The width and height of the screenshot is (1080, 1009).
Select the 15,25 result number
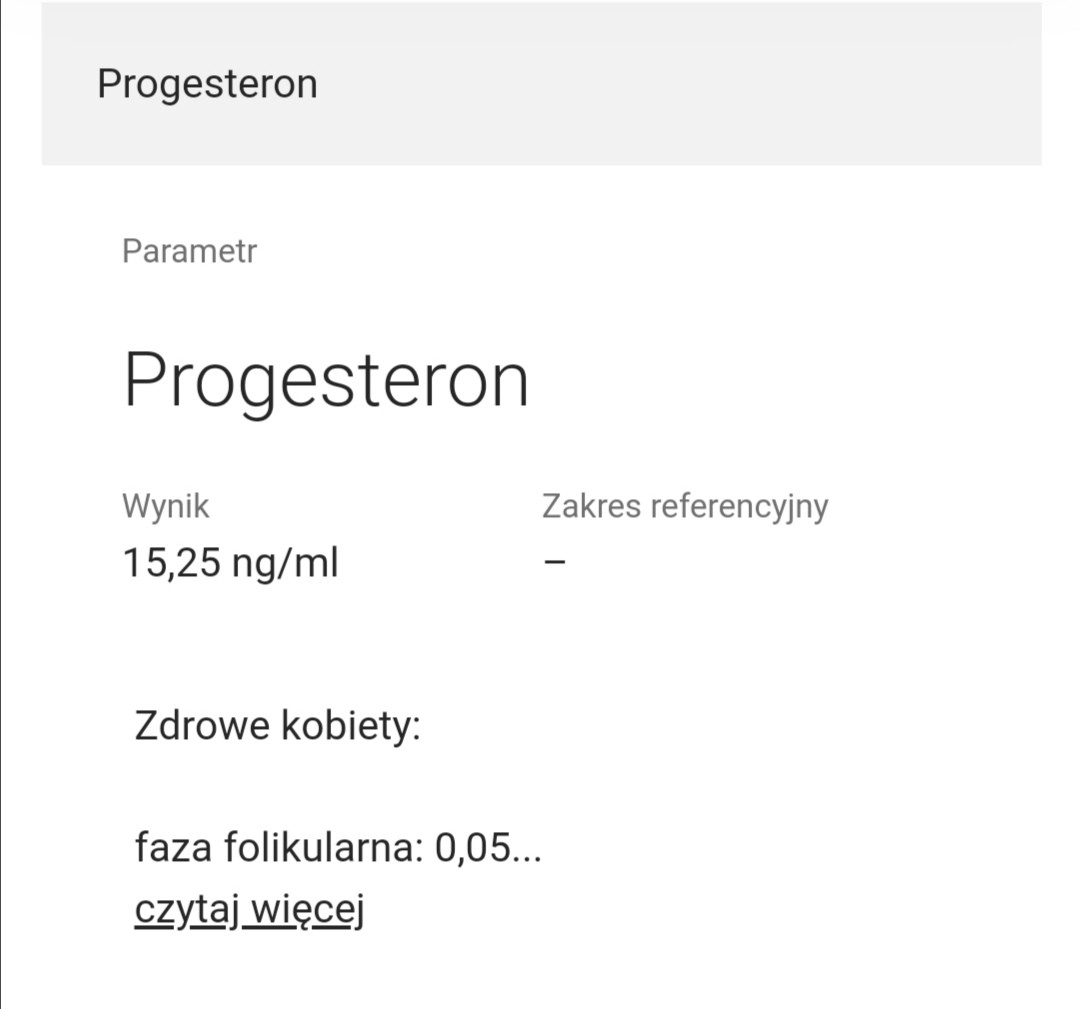[171, 564]
